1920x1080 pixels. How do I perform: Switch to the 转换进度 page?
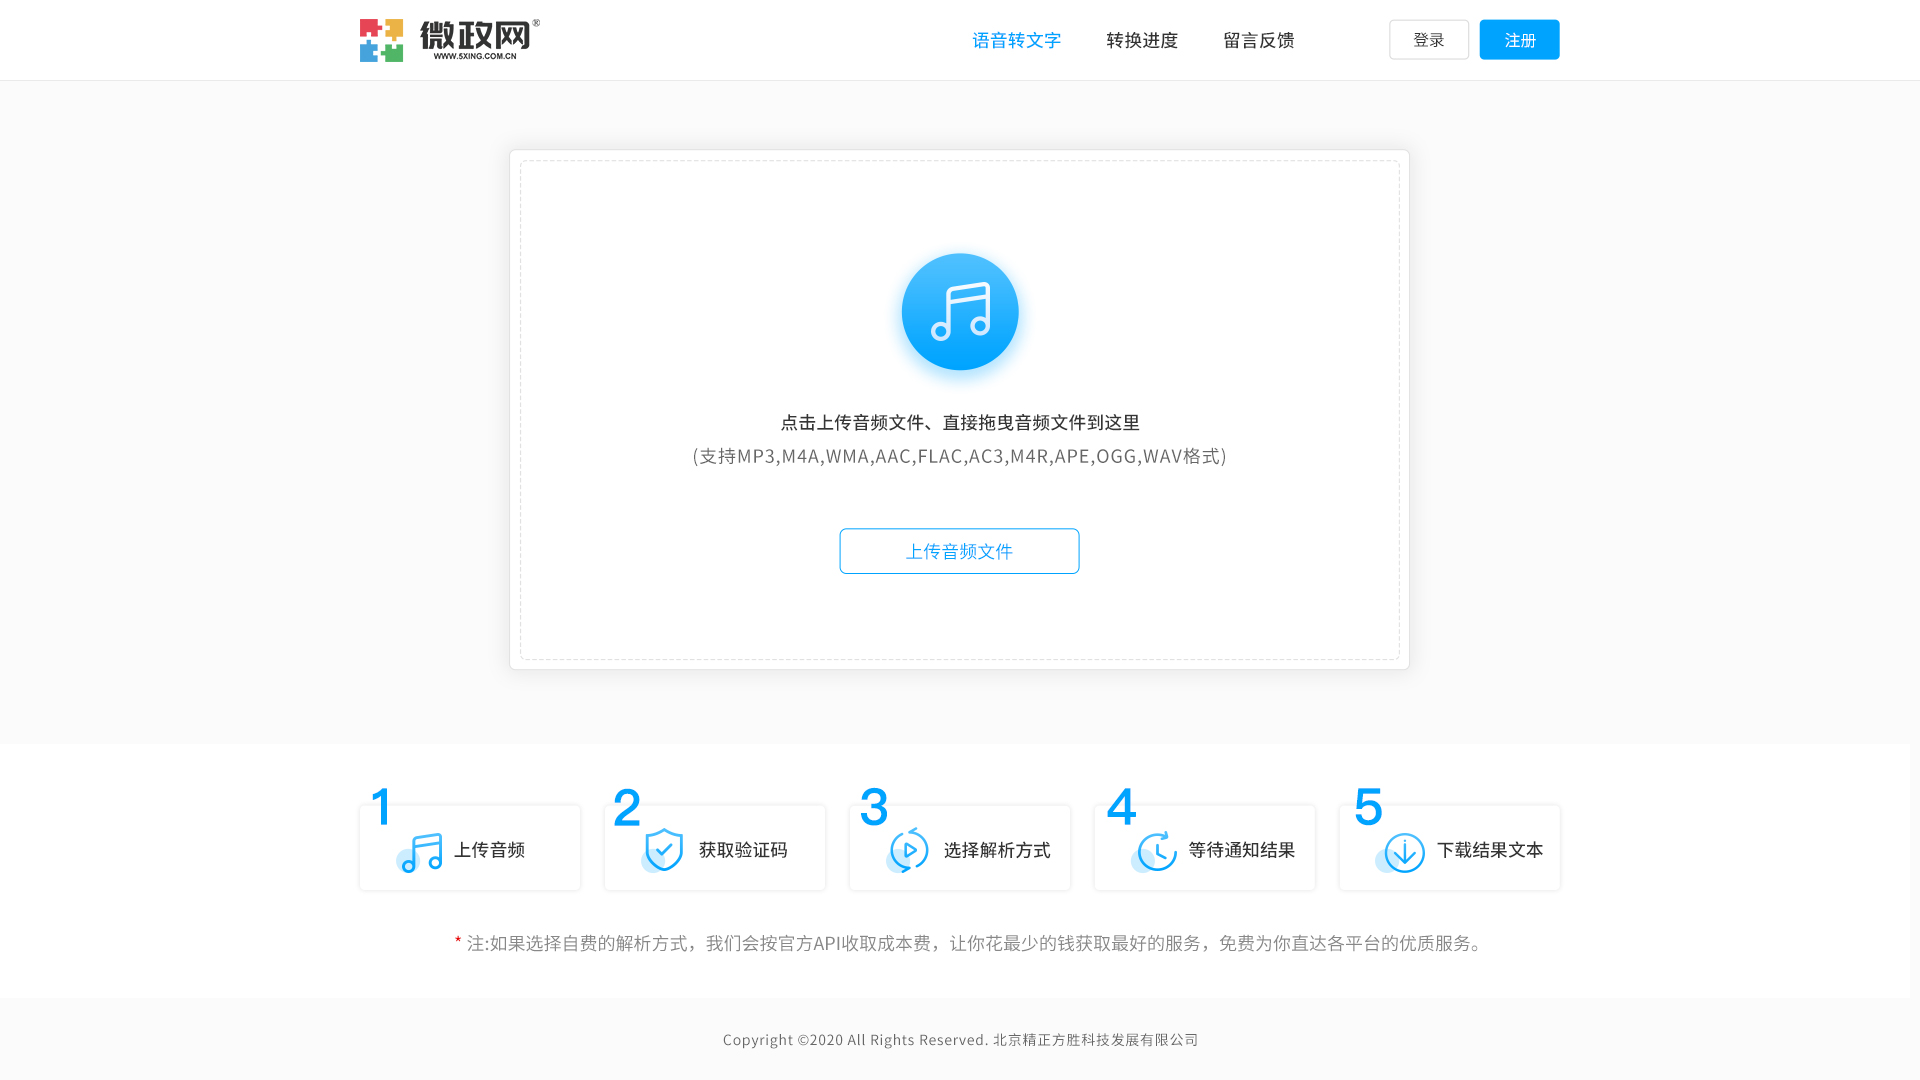point(1141,40)
